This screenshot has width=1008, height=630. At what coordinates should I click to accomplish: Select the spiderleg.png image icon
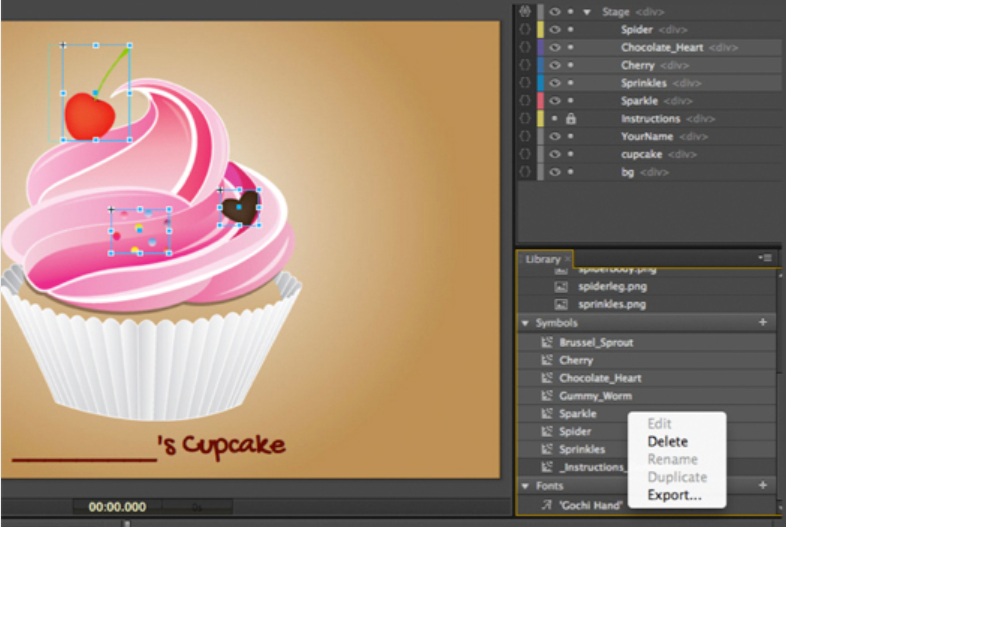tap(561, 286)
